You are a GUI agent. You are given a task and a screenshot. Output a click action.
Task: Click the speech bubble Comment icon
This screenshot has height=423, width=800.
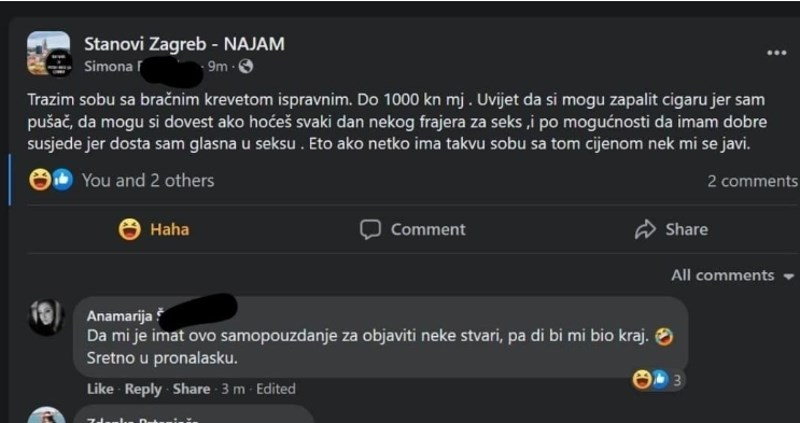tap(370, 229)
